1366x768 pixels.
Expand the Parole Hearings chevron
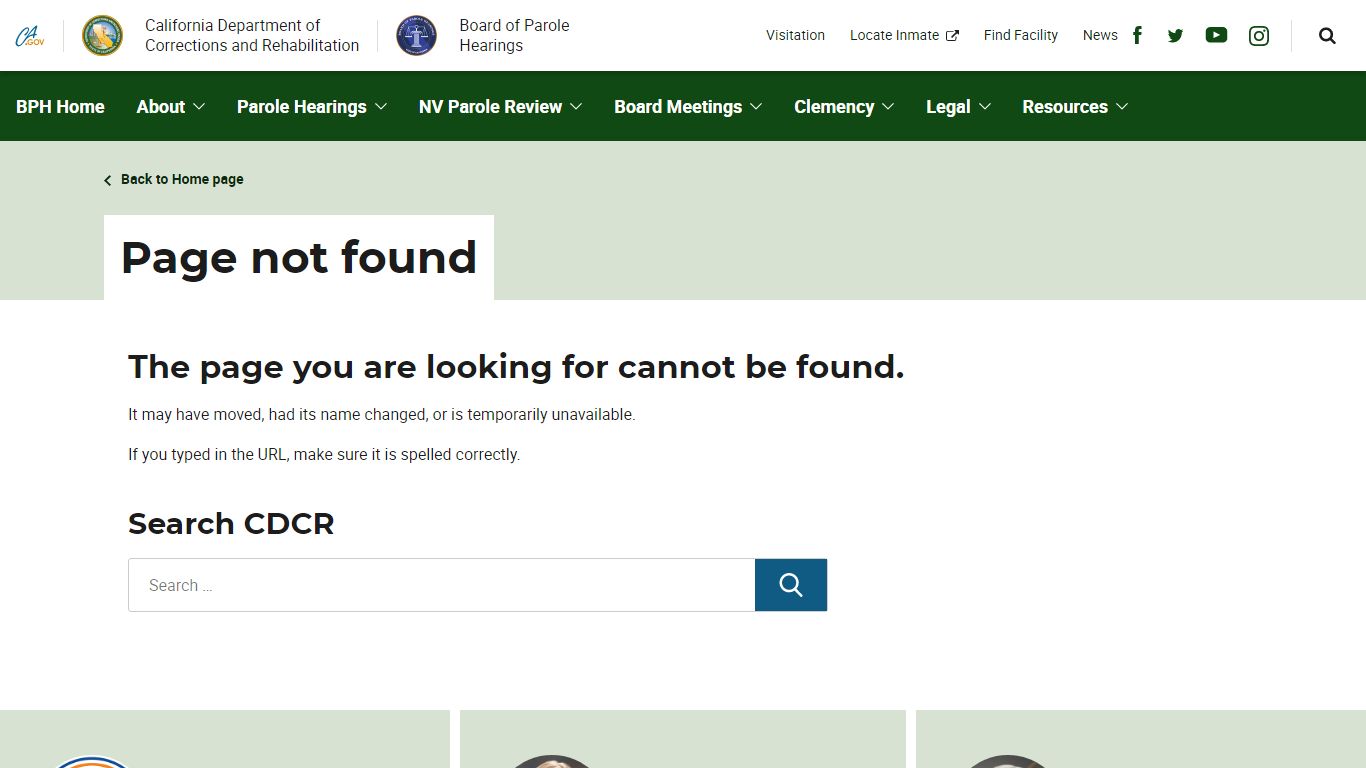pyautogui.click(x=381, y=106)
